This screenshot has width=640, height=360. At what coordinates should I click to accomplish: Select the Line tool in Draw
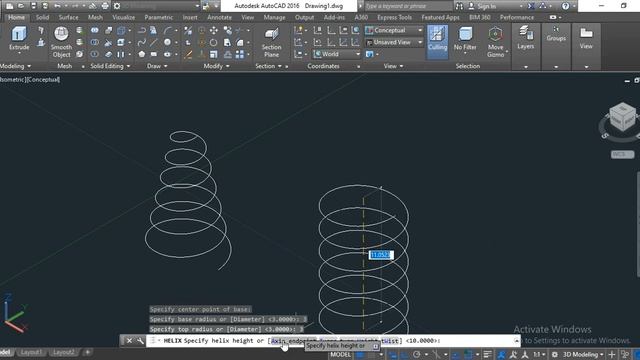(x=153, y=42)
